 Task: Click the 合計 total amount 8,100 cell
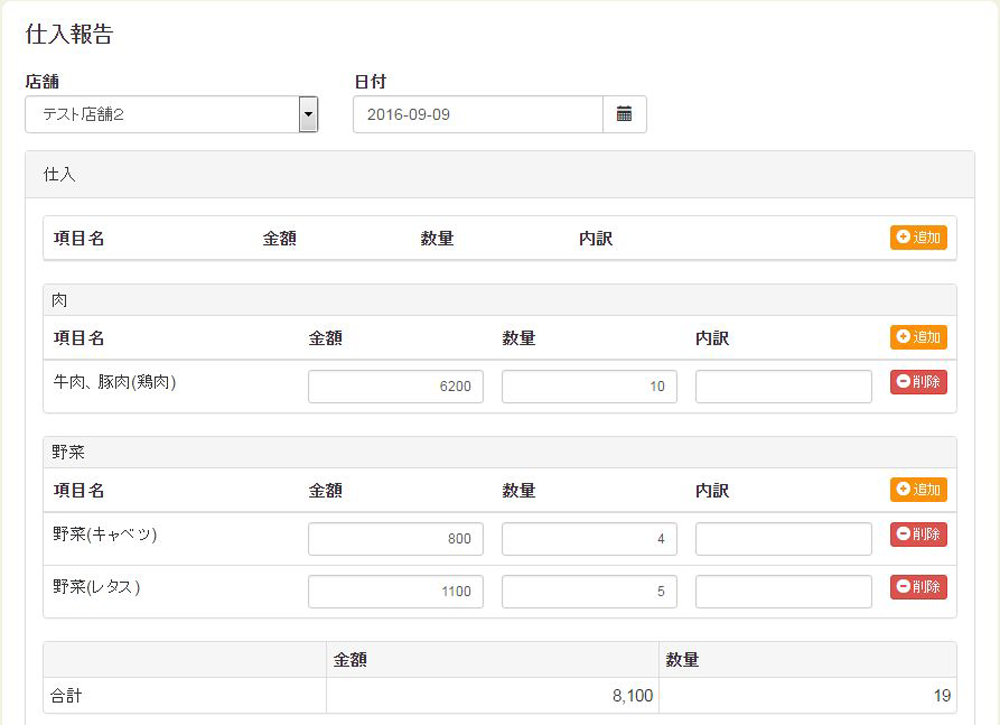[492, 696]
